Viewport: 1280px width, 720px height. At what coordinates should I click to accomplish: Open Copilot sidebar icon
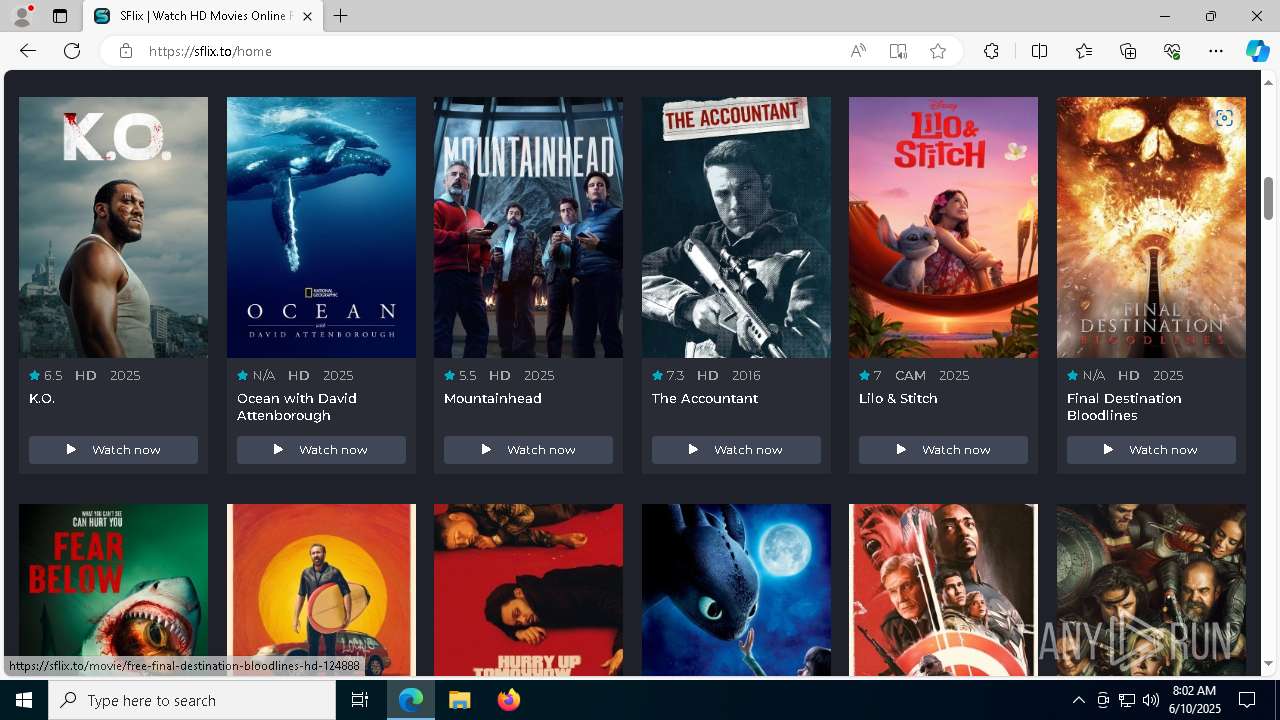1257,51
